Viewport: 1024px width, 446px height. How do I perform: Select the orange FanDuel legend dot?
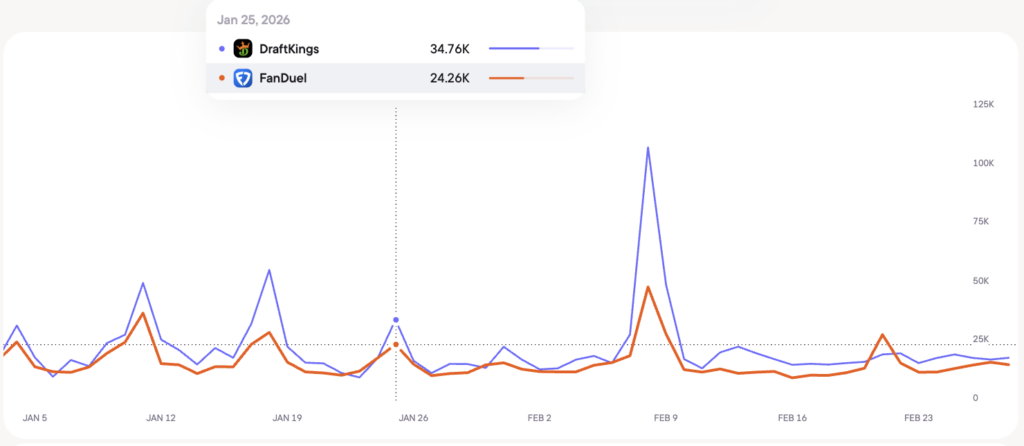[221, 78]
